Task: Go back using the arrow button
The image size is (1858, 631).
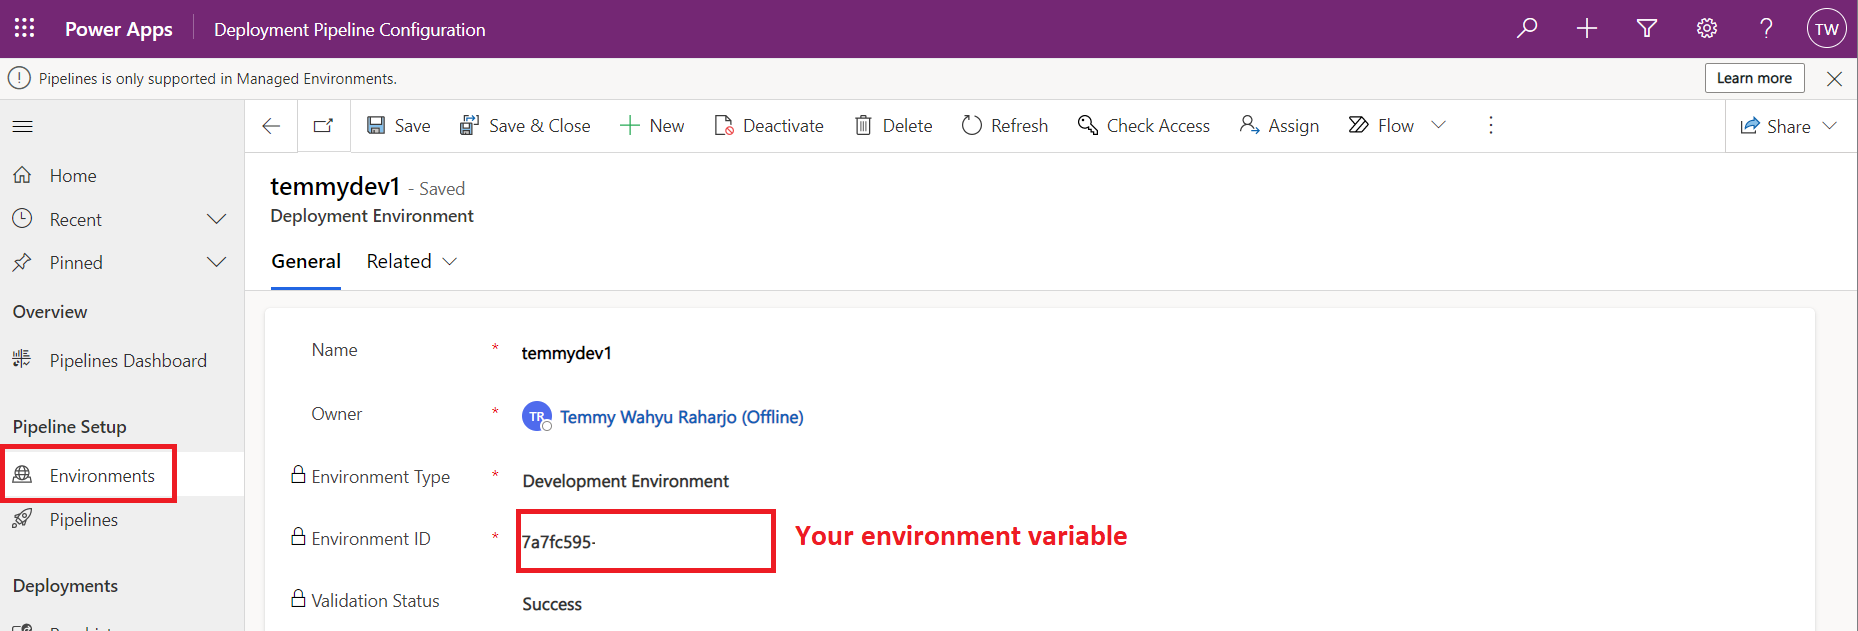Action: click(271, 126)
